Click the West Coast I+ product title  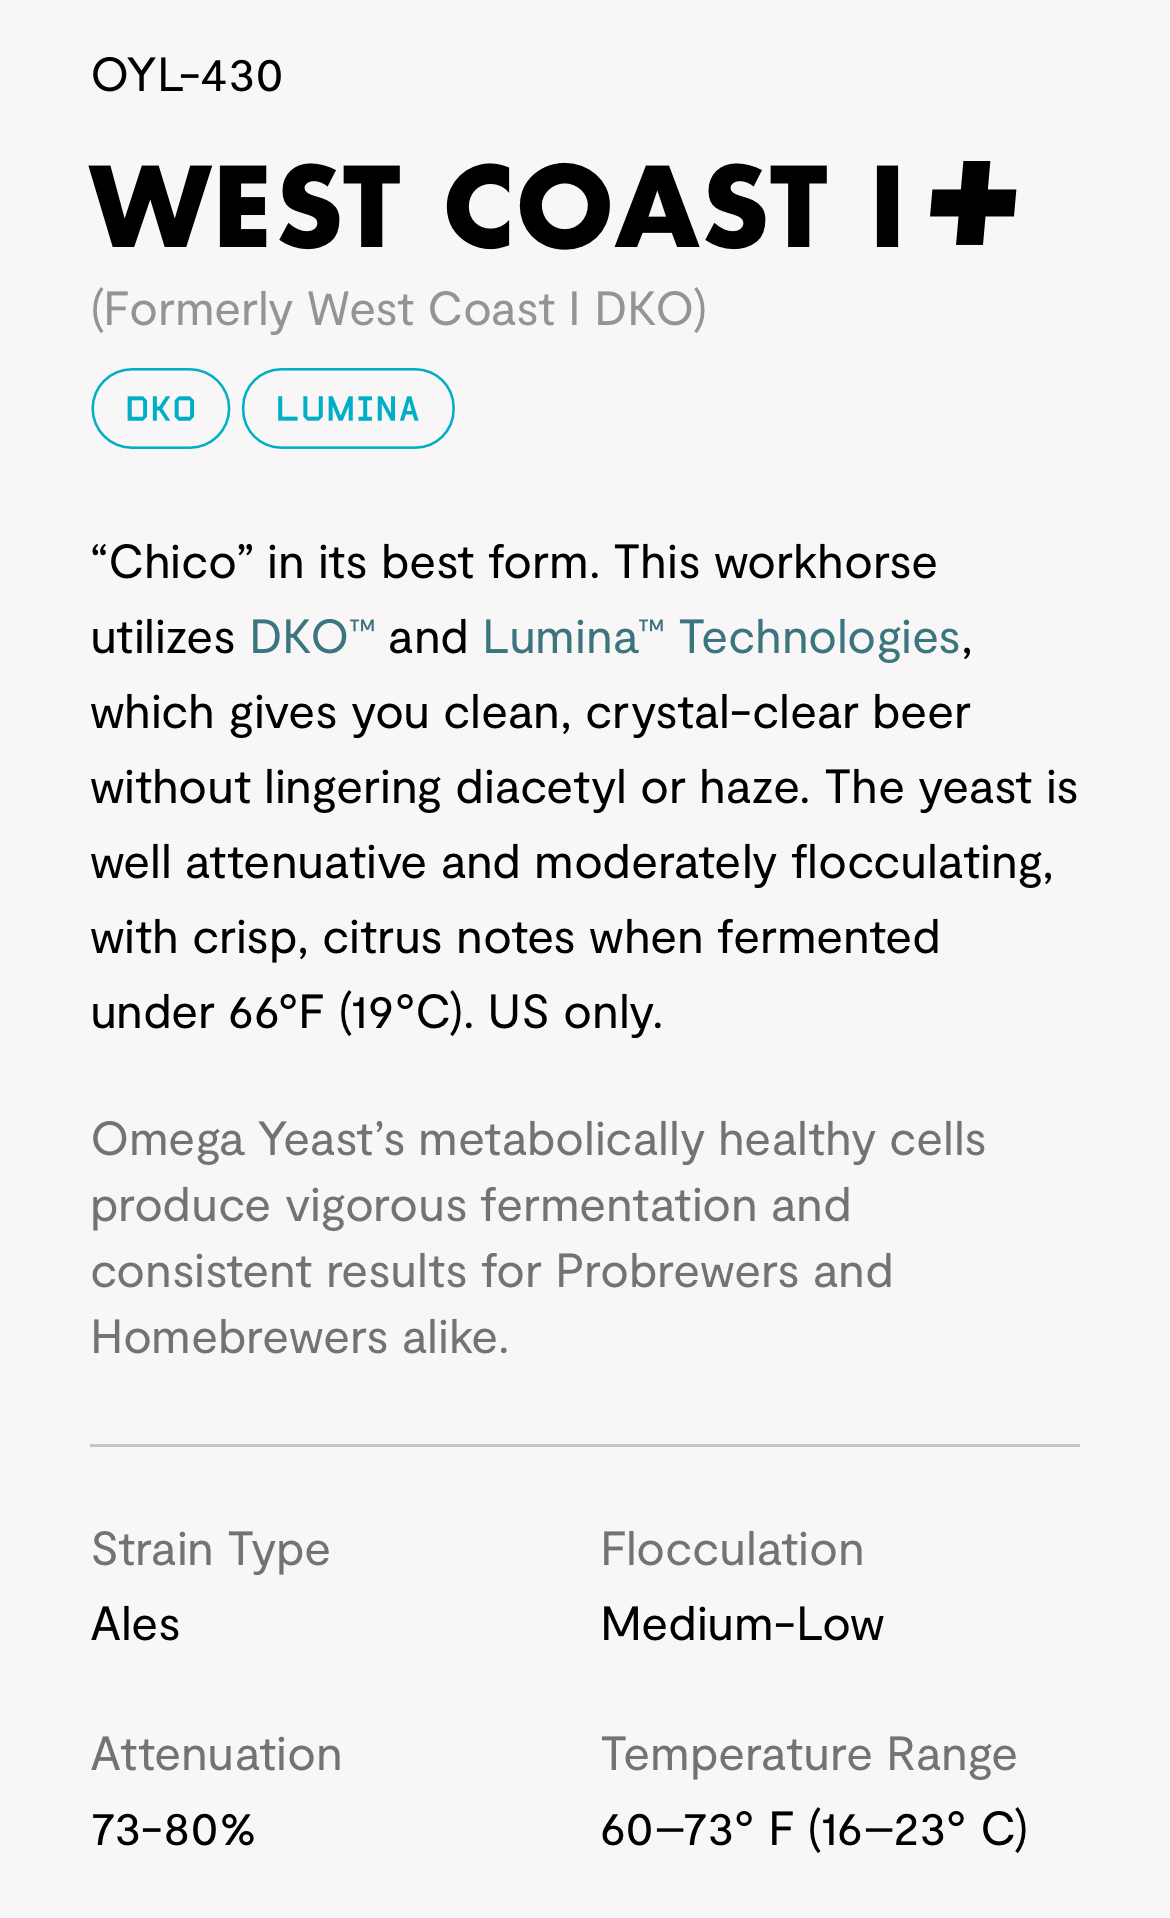[553, 207]
